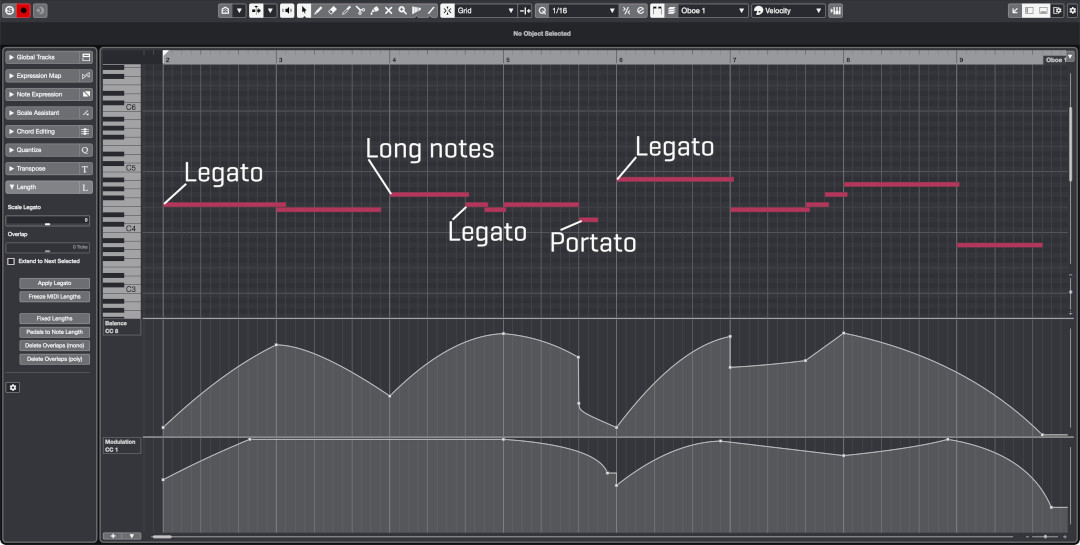Select the Erase tool
1080x545 pixels.
[332, 11]
